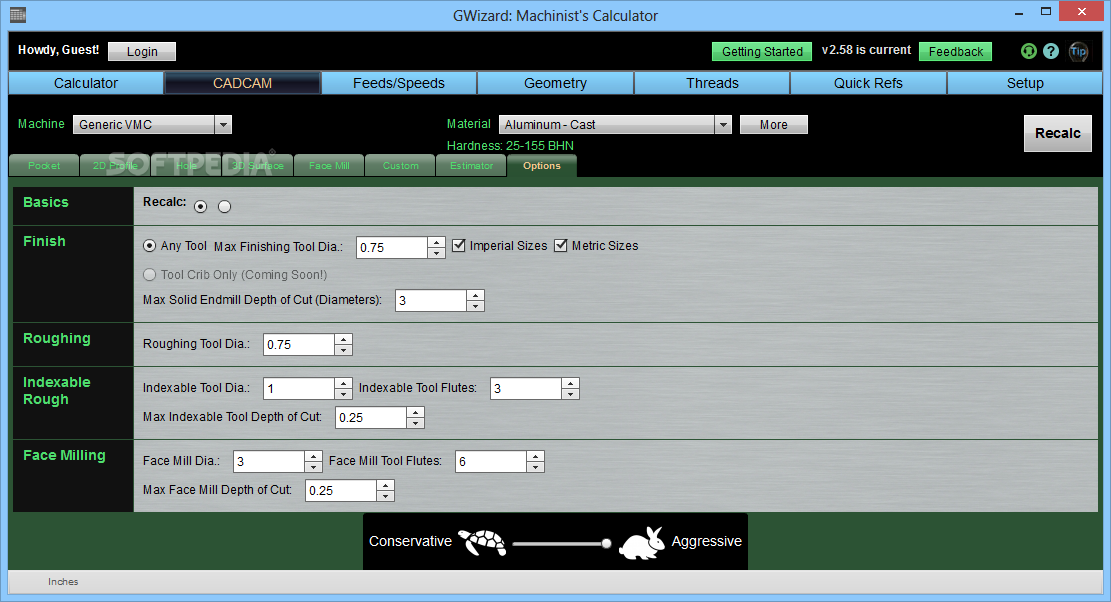Click the Roughing Tool Dia. input field
Image resolution: width=1111 pixels, height=602 pixels.
(299, 344)
